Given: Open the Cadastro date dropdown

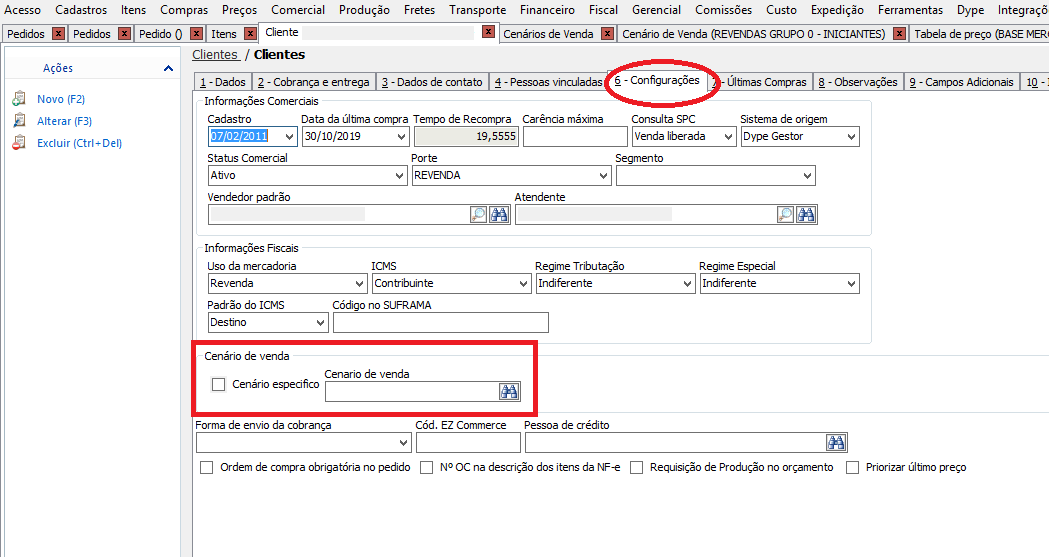Looking at the screenshot, I should click(x=289, y=136).
